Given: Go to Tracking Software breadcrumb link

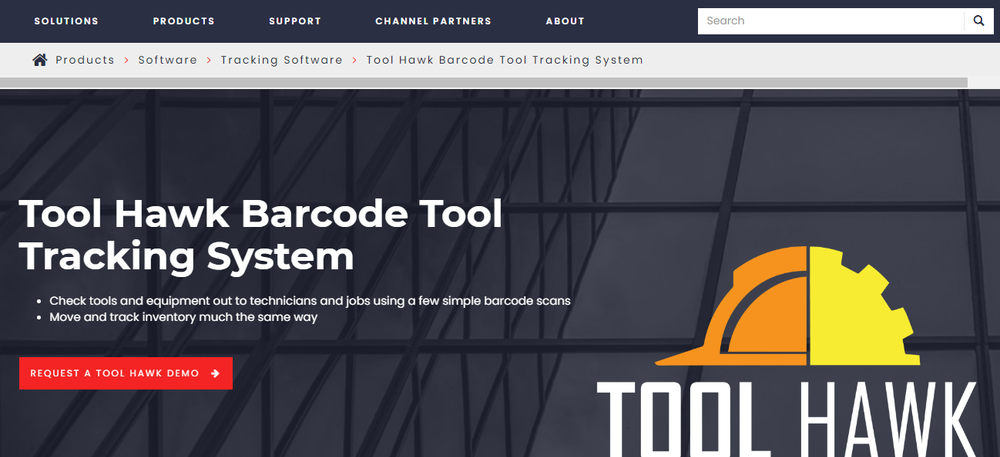Looking at the screenshot, I should tap(281, 60).
